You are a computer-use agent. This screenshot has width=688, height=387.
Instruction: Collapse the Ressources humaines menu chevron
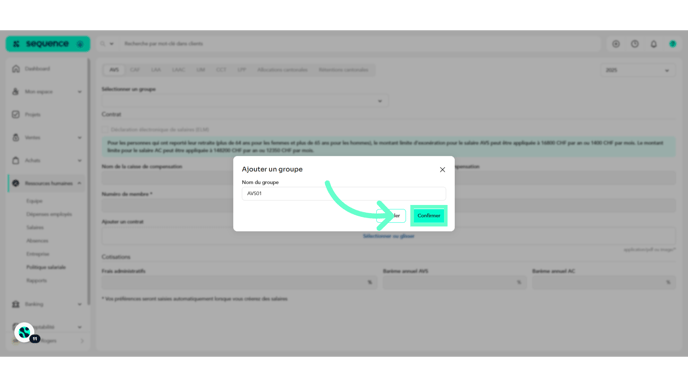tap(80, 183)
